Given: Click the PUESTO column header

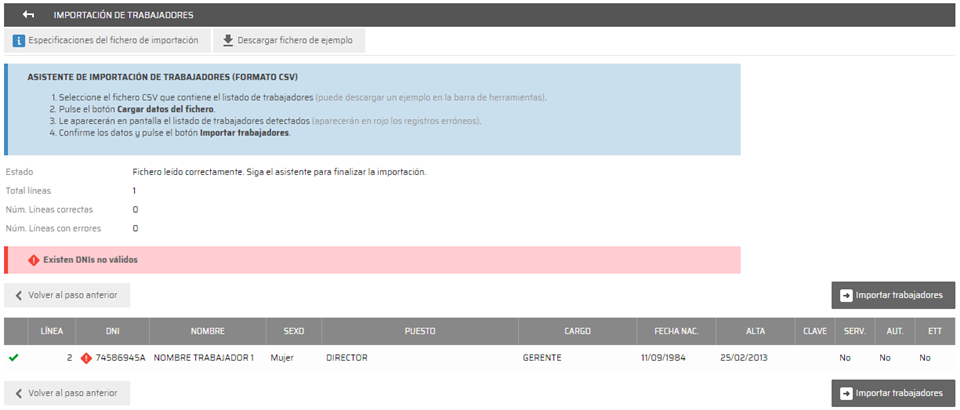Looking at the screenshot, I should click(x=419, y=331).
